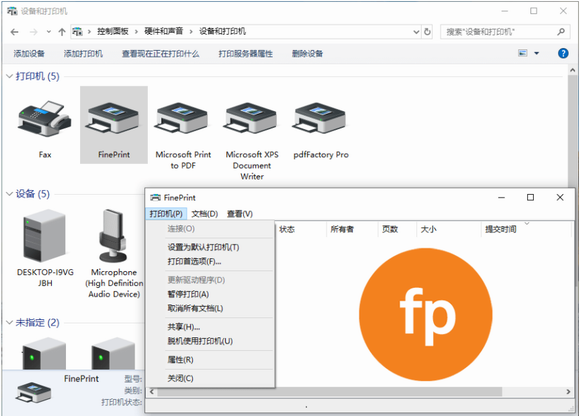
Task: Choose 设置为默认打印机(T) from the menu
Action: [203, 247]
